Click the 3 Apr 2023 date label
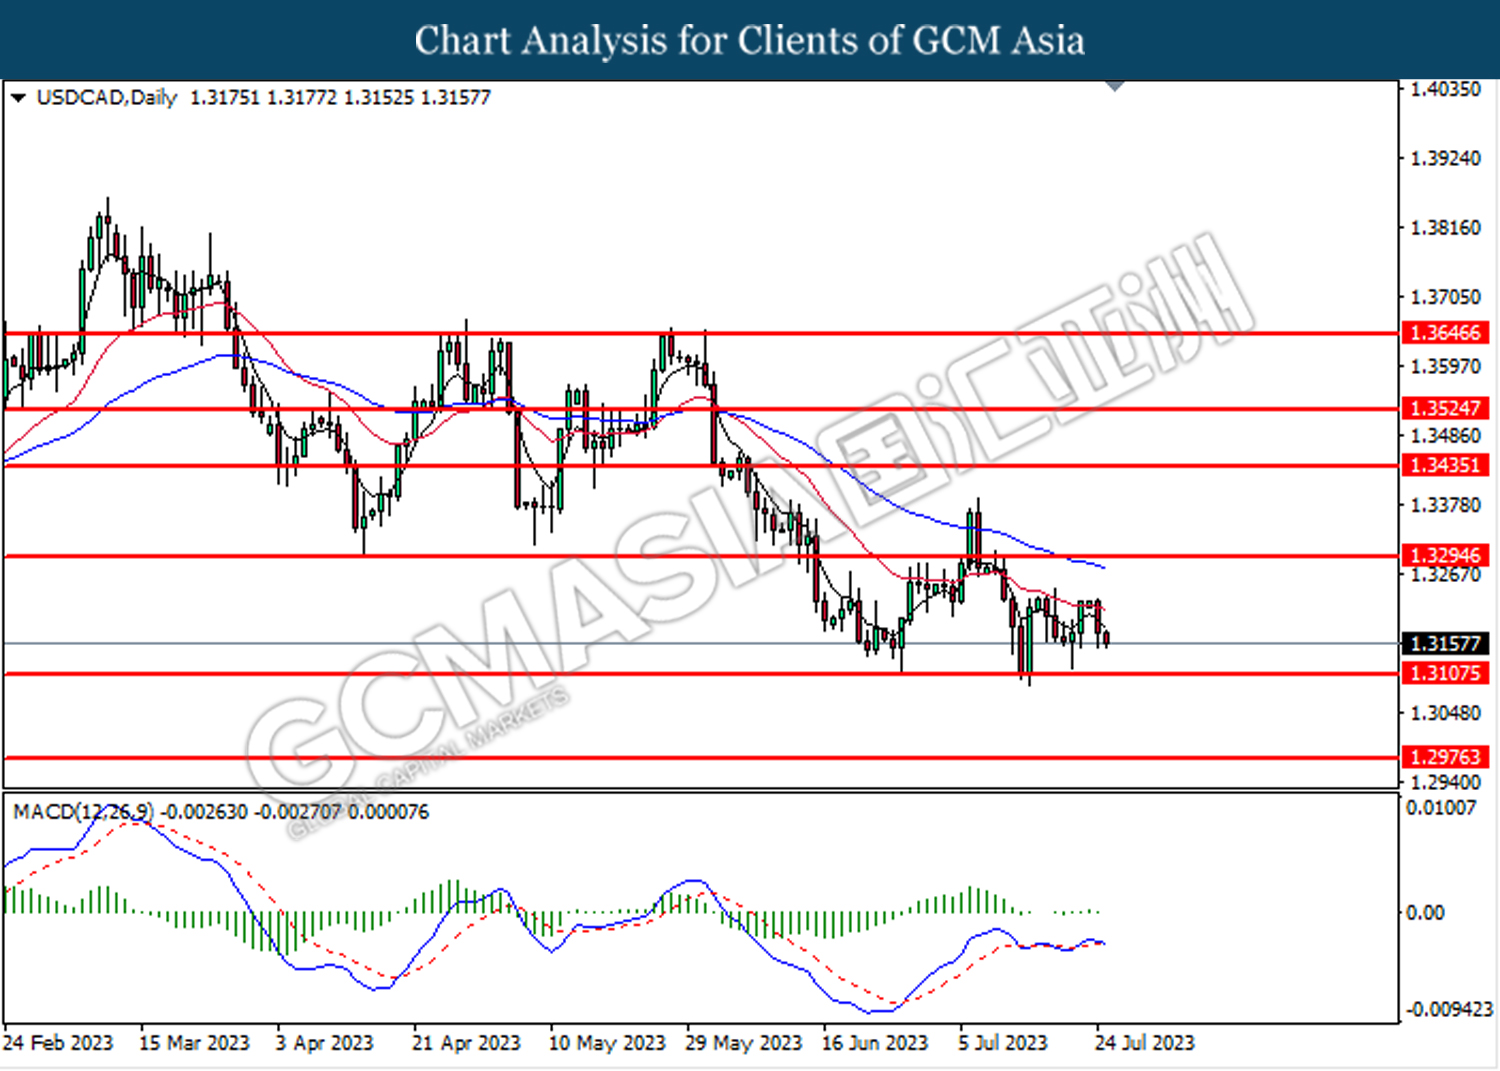1500x1071 pixels. tap(324, 1043)
